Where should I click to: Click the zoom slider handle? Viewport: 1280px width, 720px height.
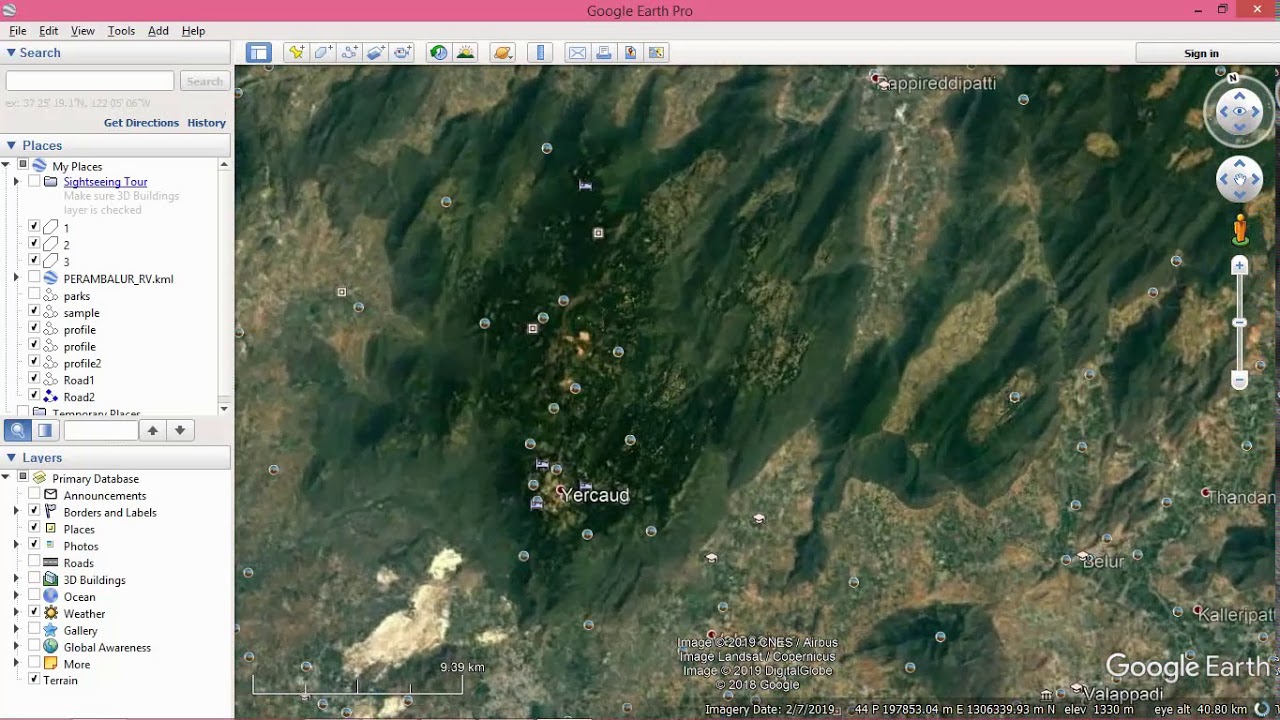point(1240,323)
